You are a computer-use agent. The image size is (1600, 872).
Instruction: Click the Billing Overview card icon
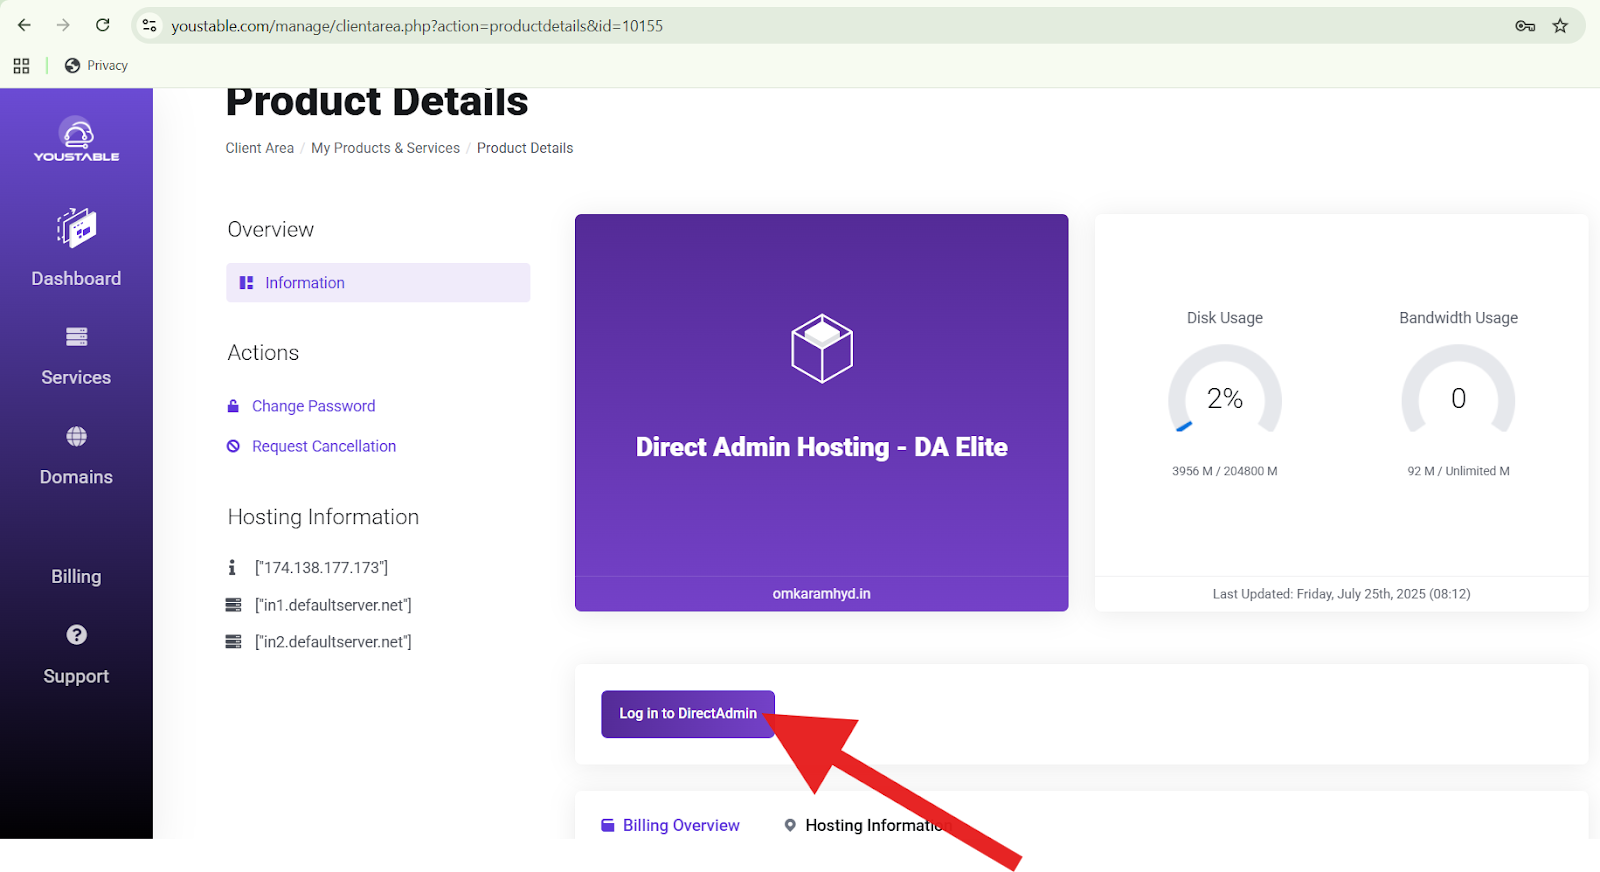[607, 825]
